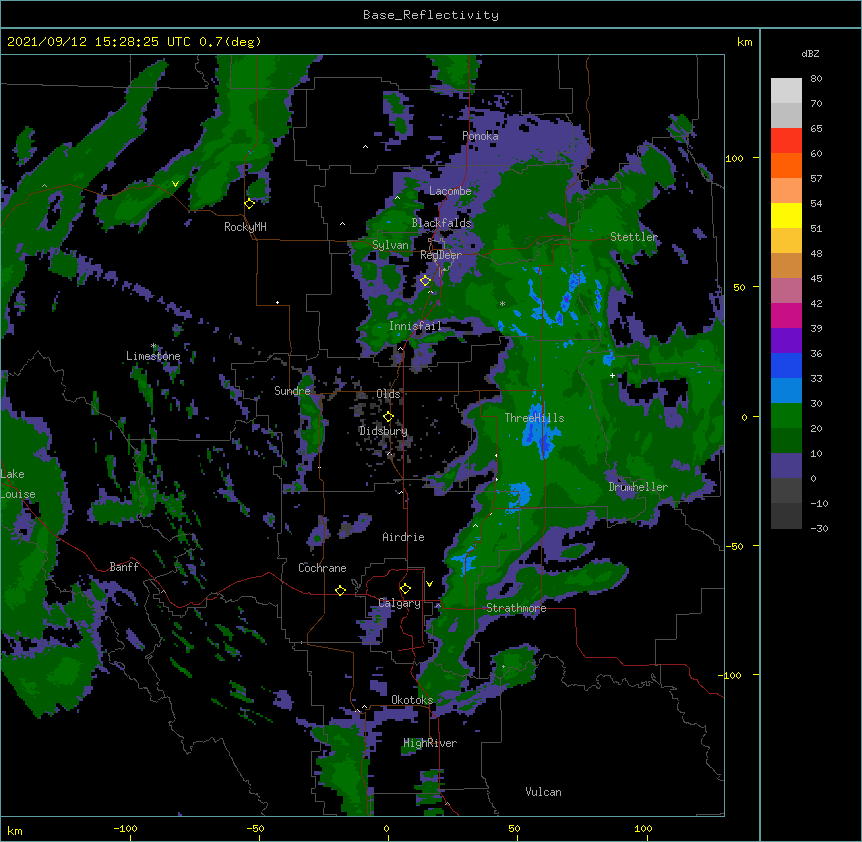
Task: Click the white plus marker northeast of ThreeHills
Action: pos(612,375)
